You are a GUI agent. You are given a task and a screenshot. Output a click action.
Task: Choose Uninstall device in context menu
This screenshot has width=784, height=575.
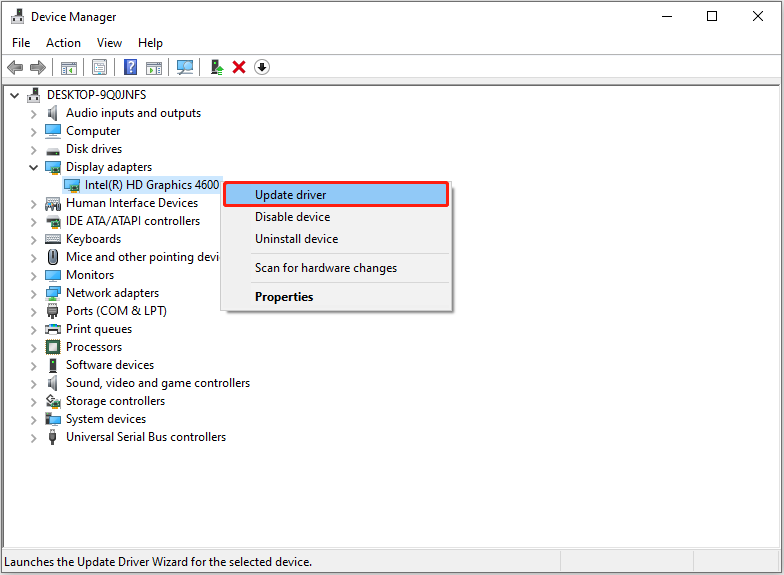point(336,239)
